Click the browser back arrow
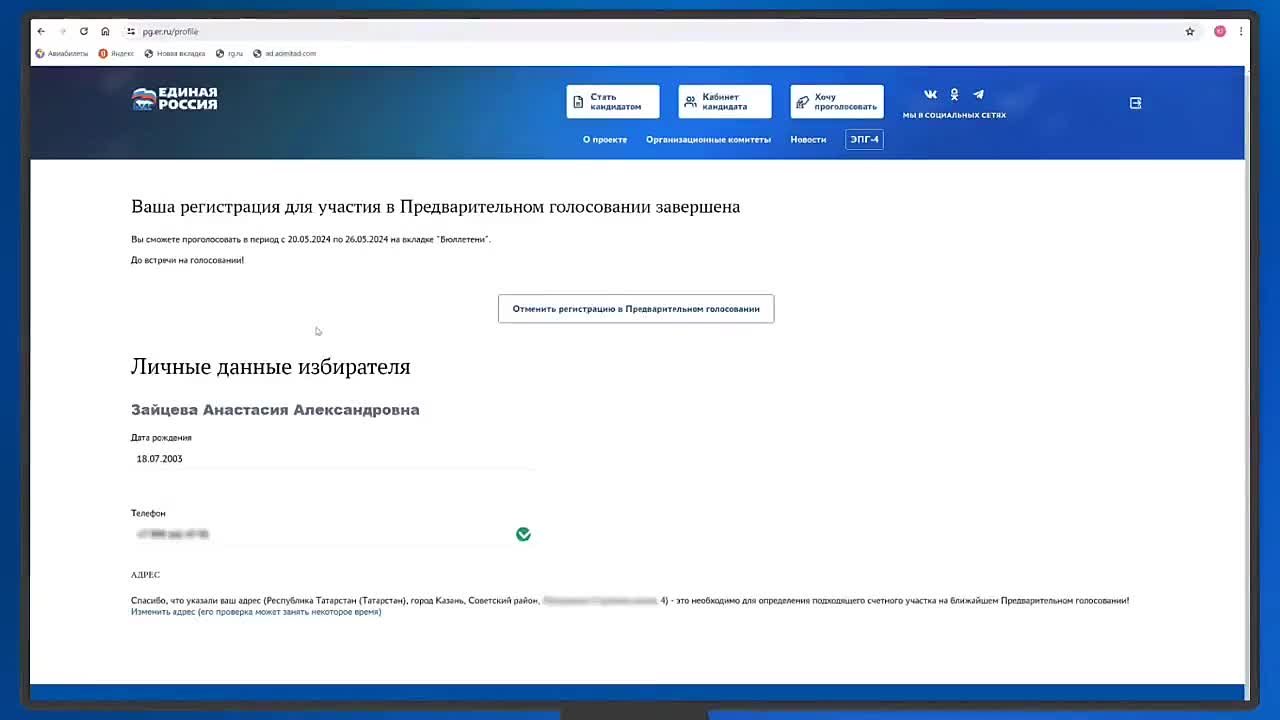The height and width of the screenshot is (720, 1280). pos(41,32)
